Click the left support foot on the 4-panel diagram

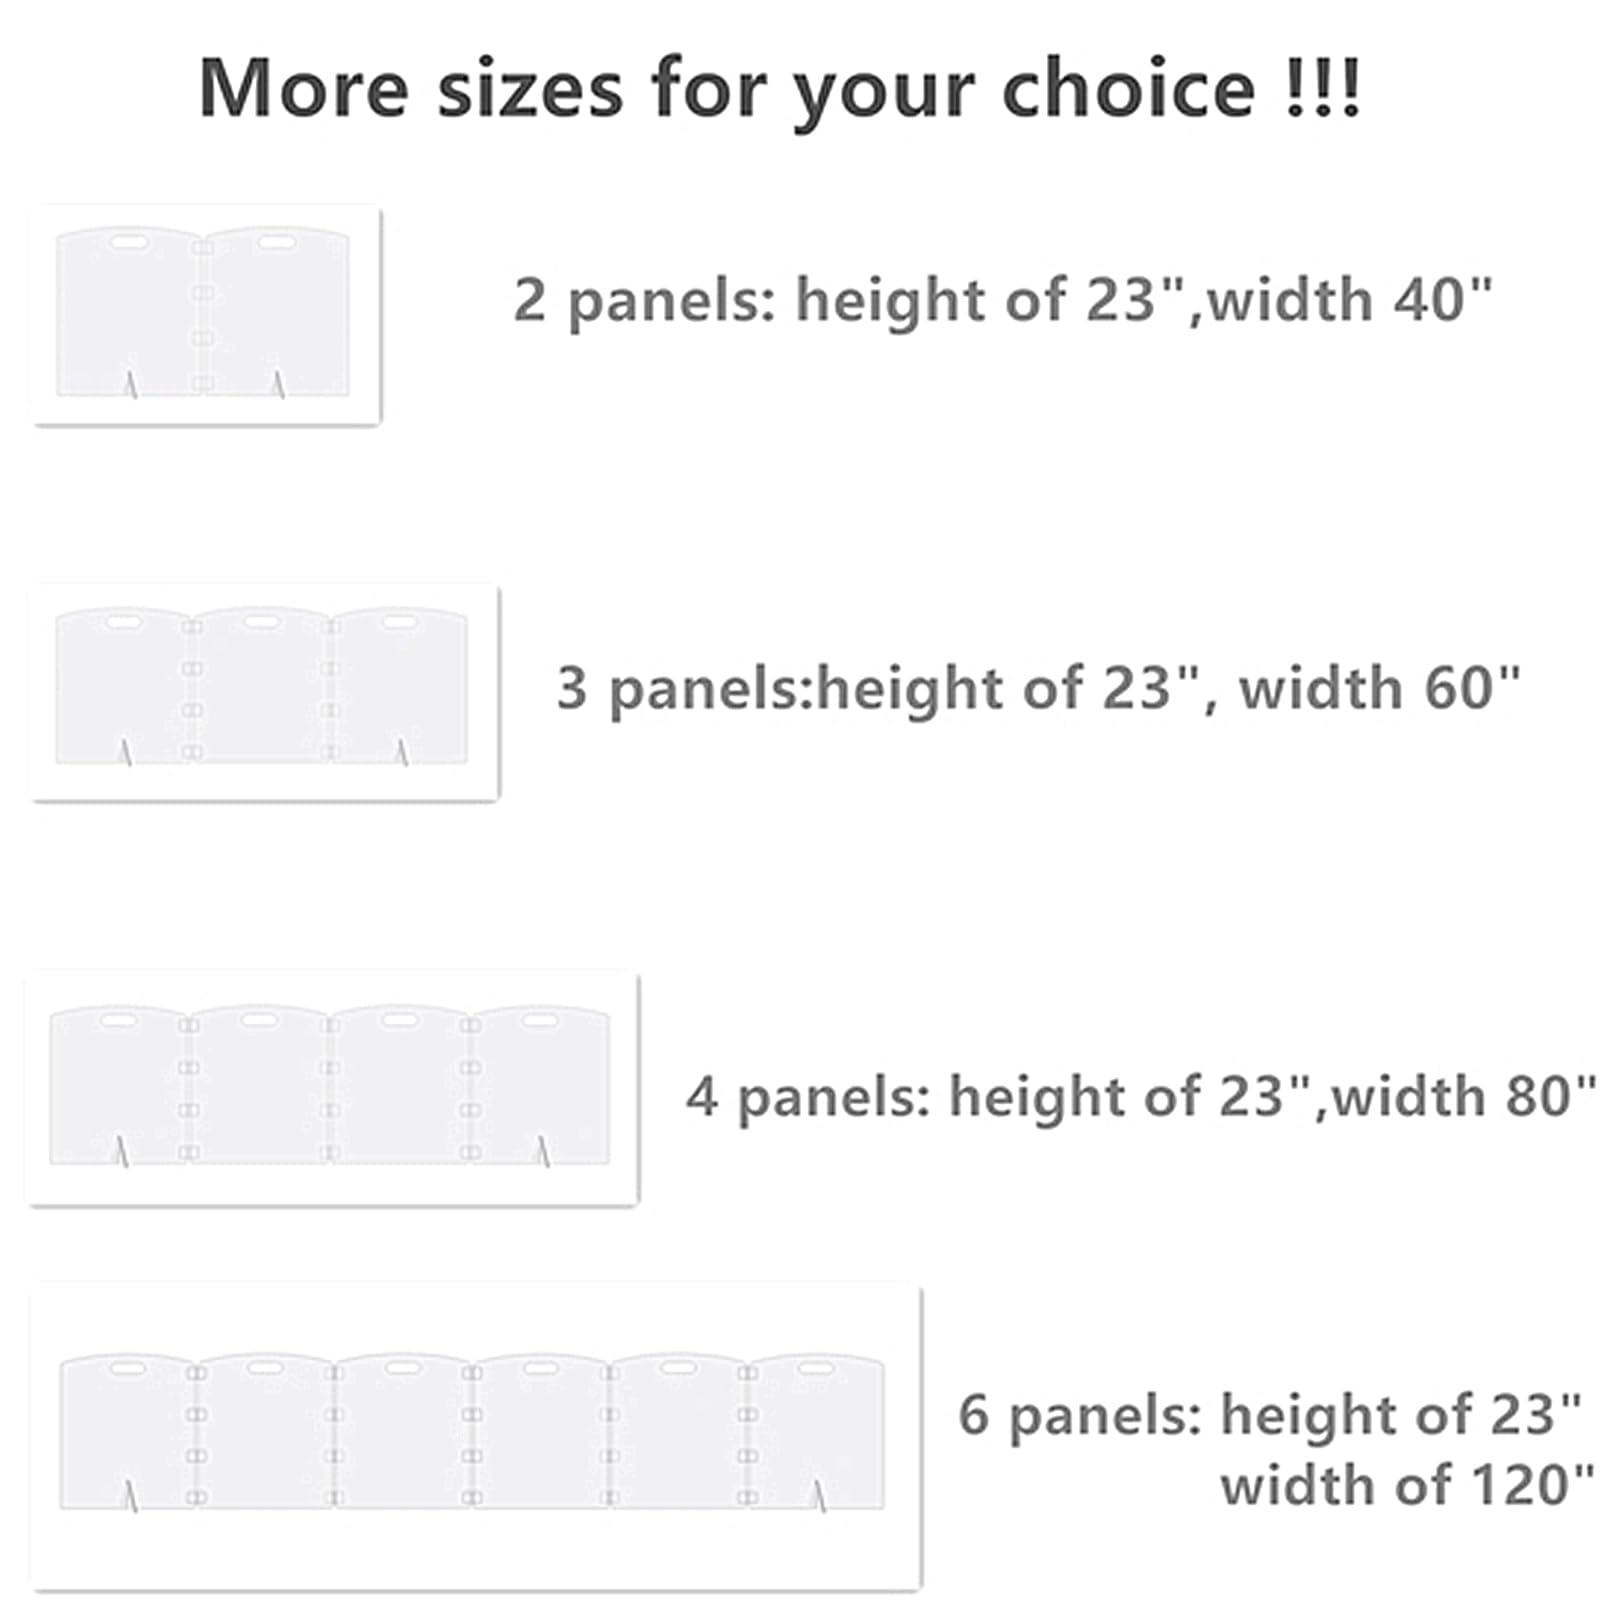point(122,1151)
